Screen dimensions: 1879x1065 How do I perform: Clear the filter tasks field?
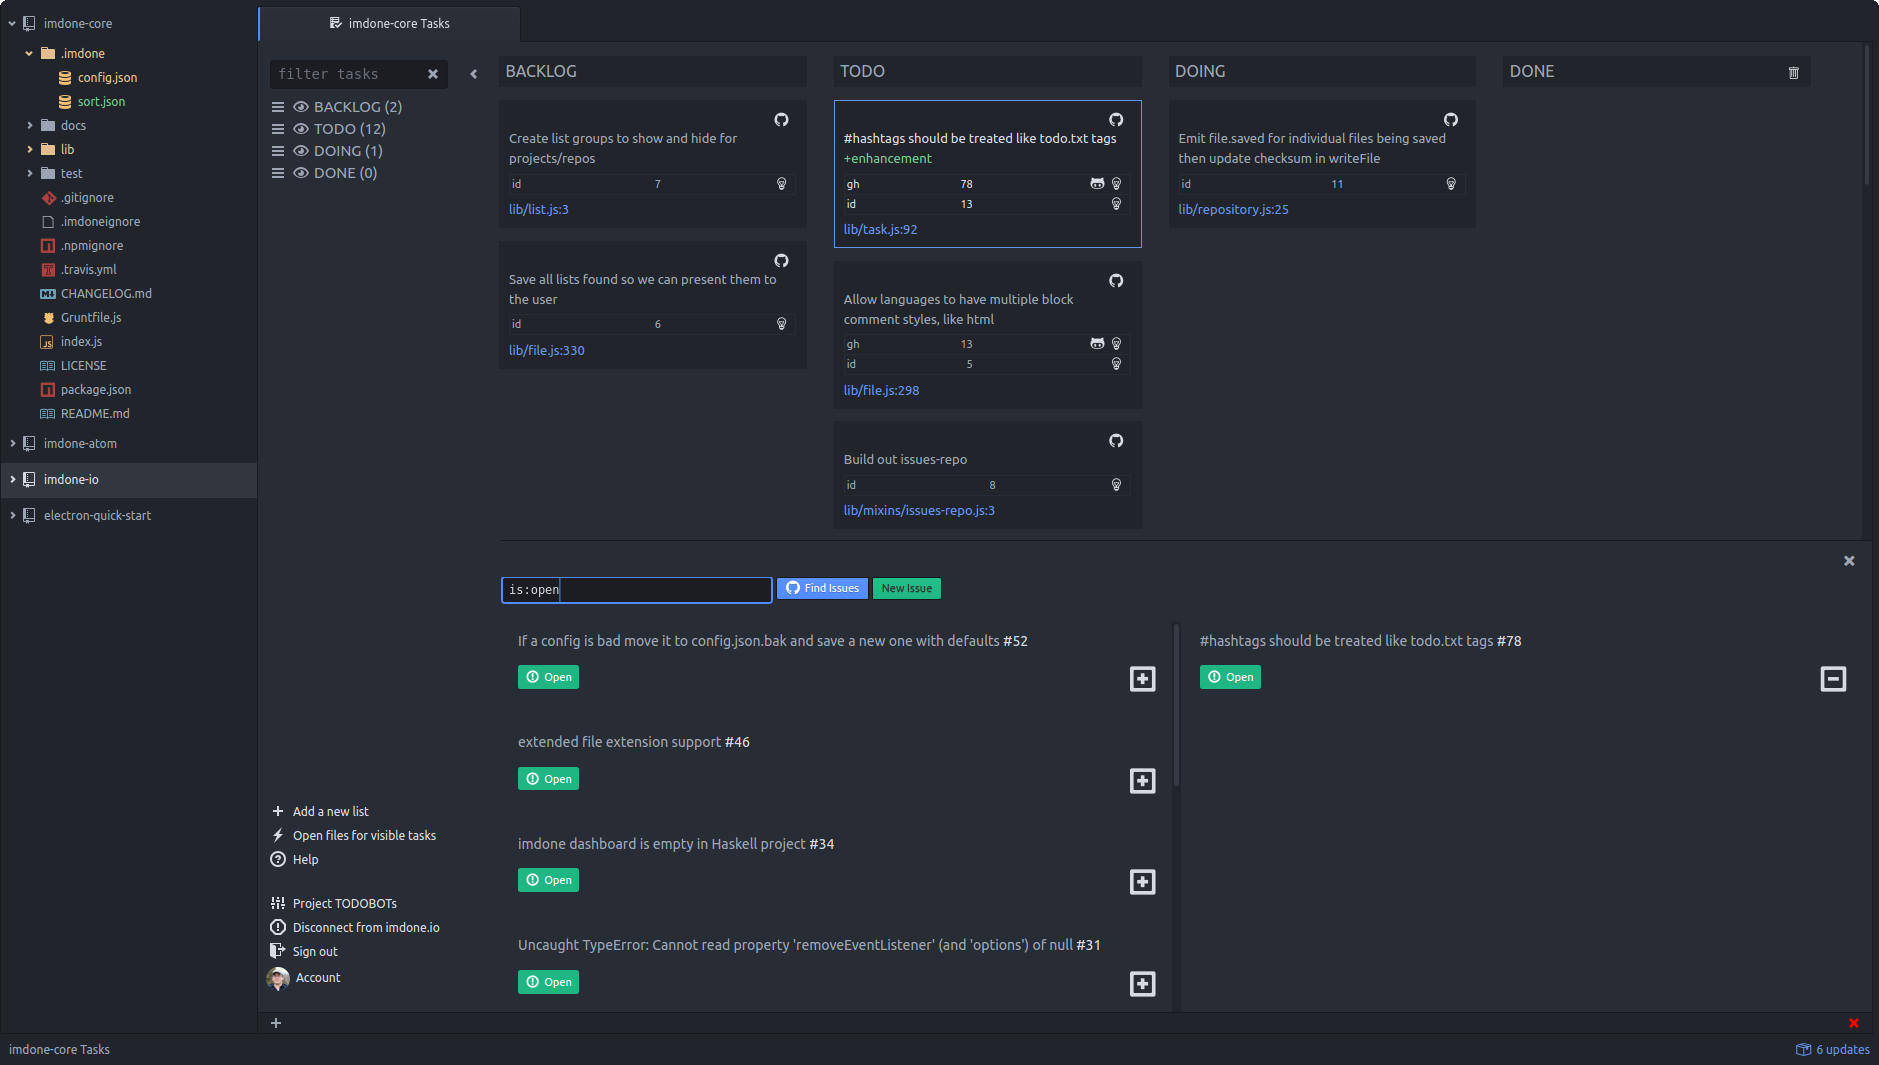point(433,74)
